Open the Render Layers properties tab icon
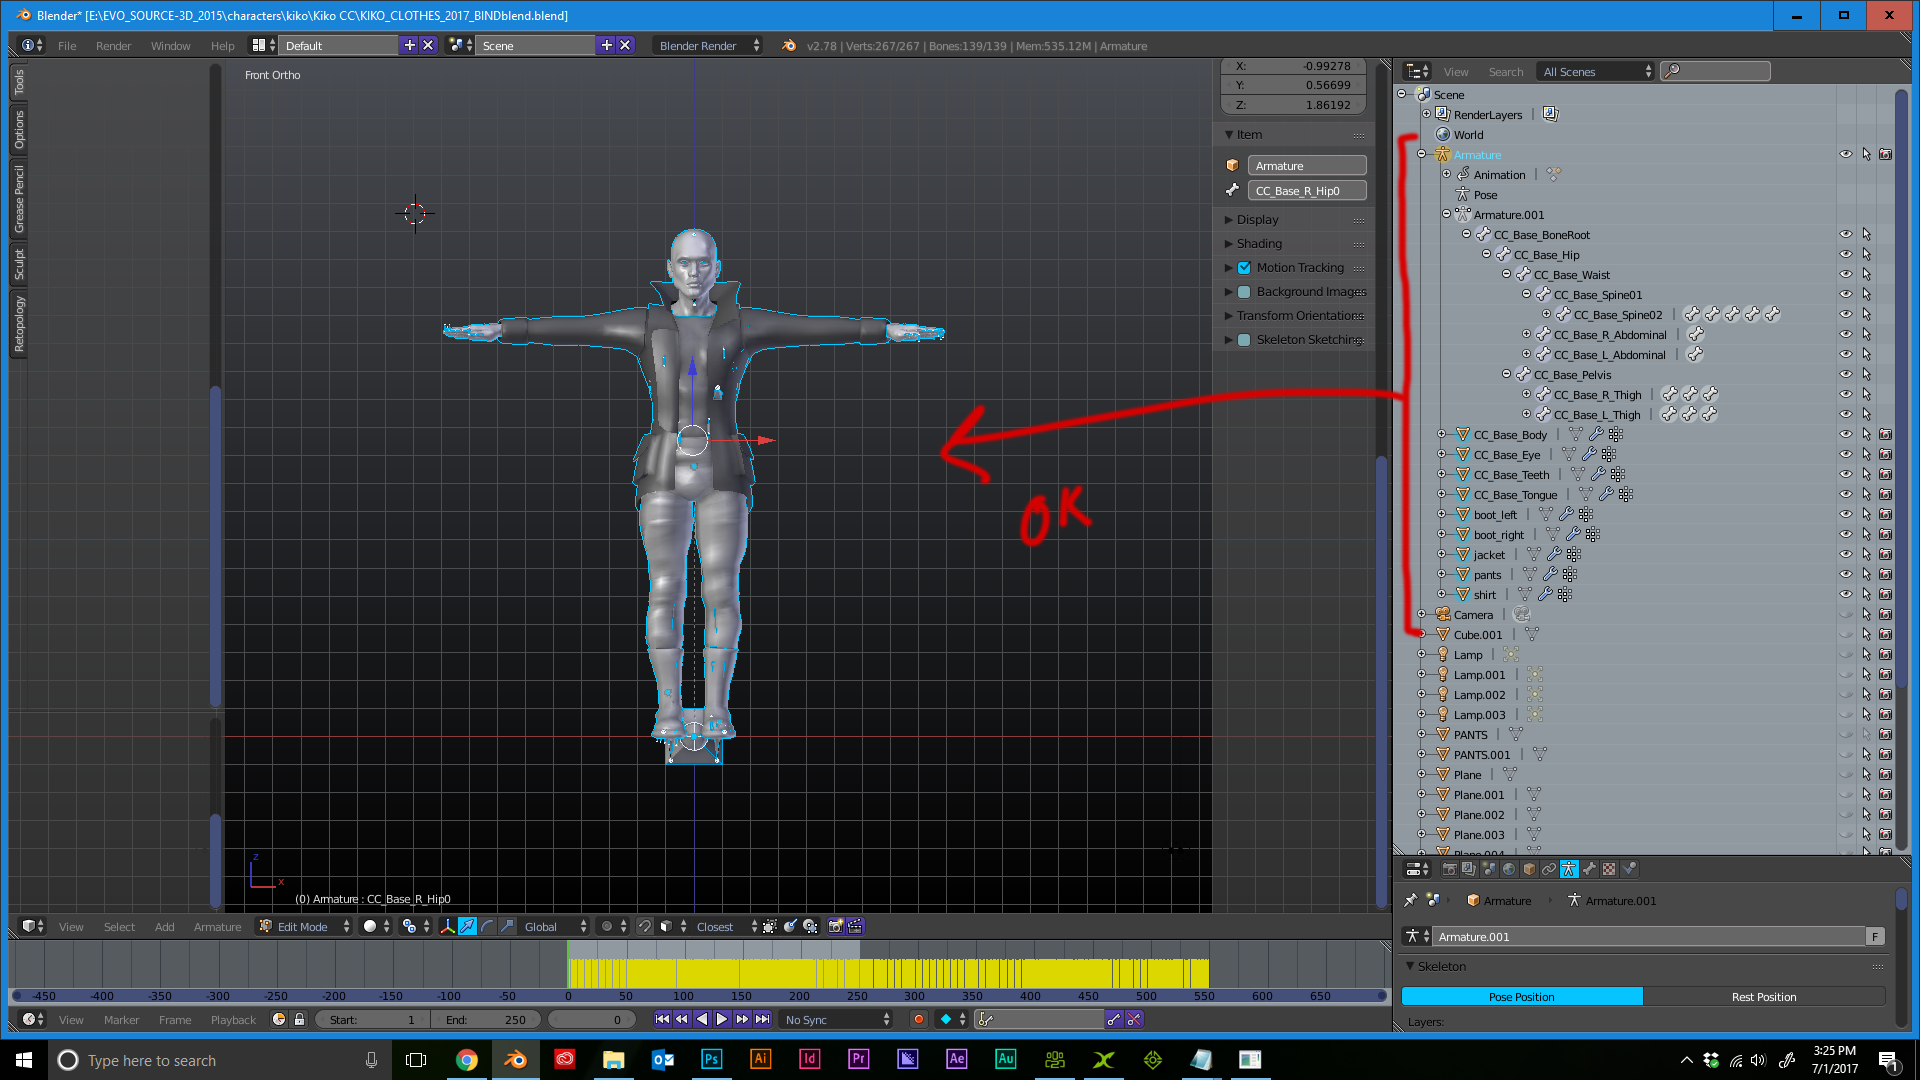 point(1468,869)
